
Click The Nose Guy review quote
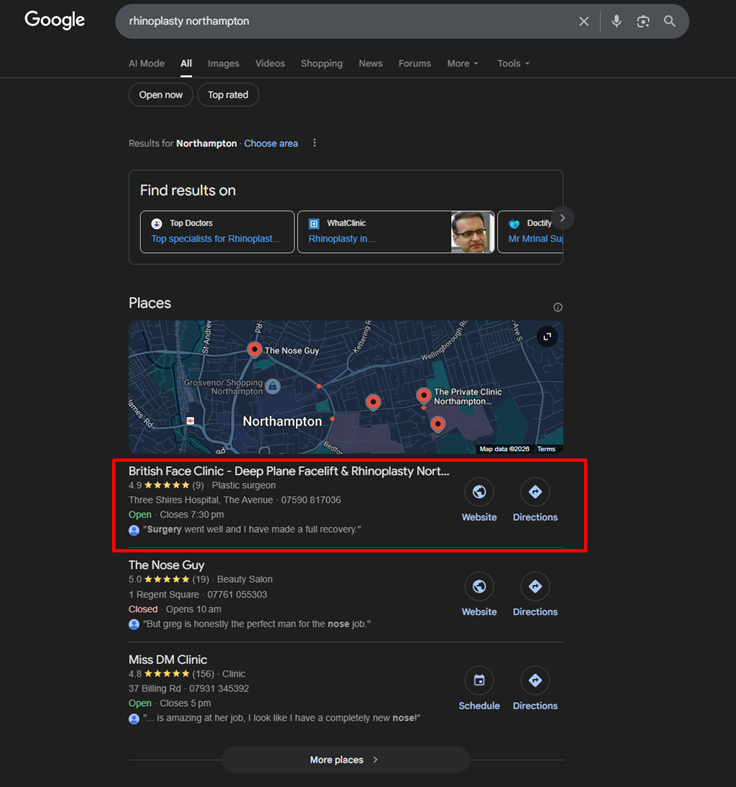[x=257, y=624]
